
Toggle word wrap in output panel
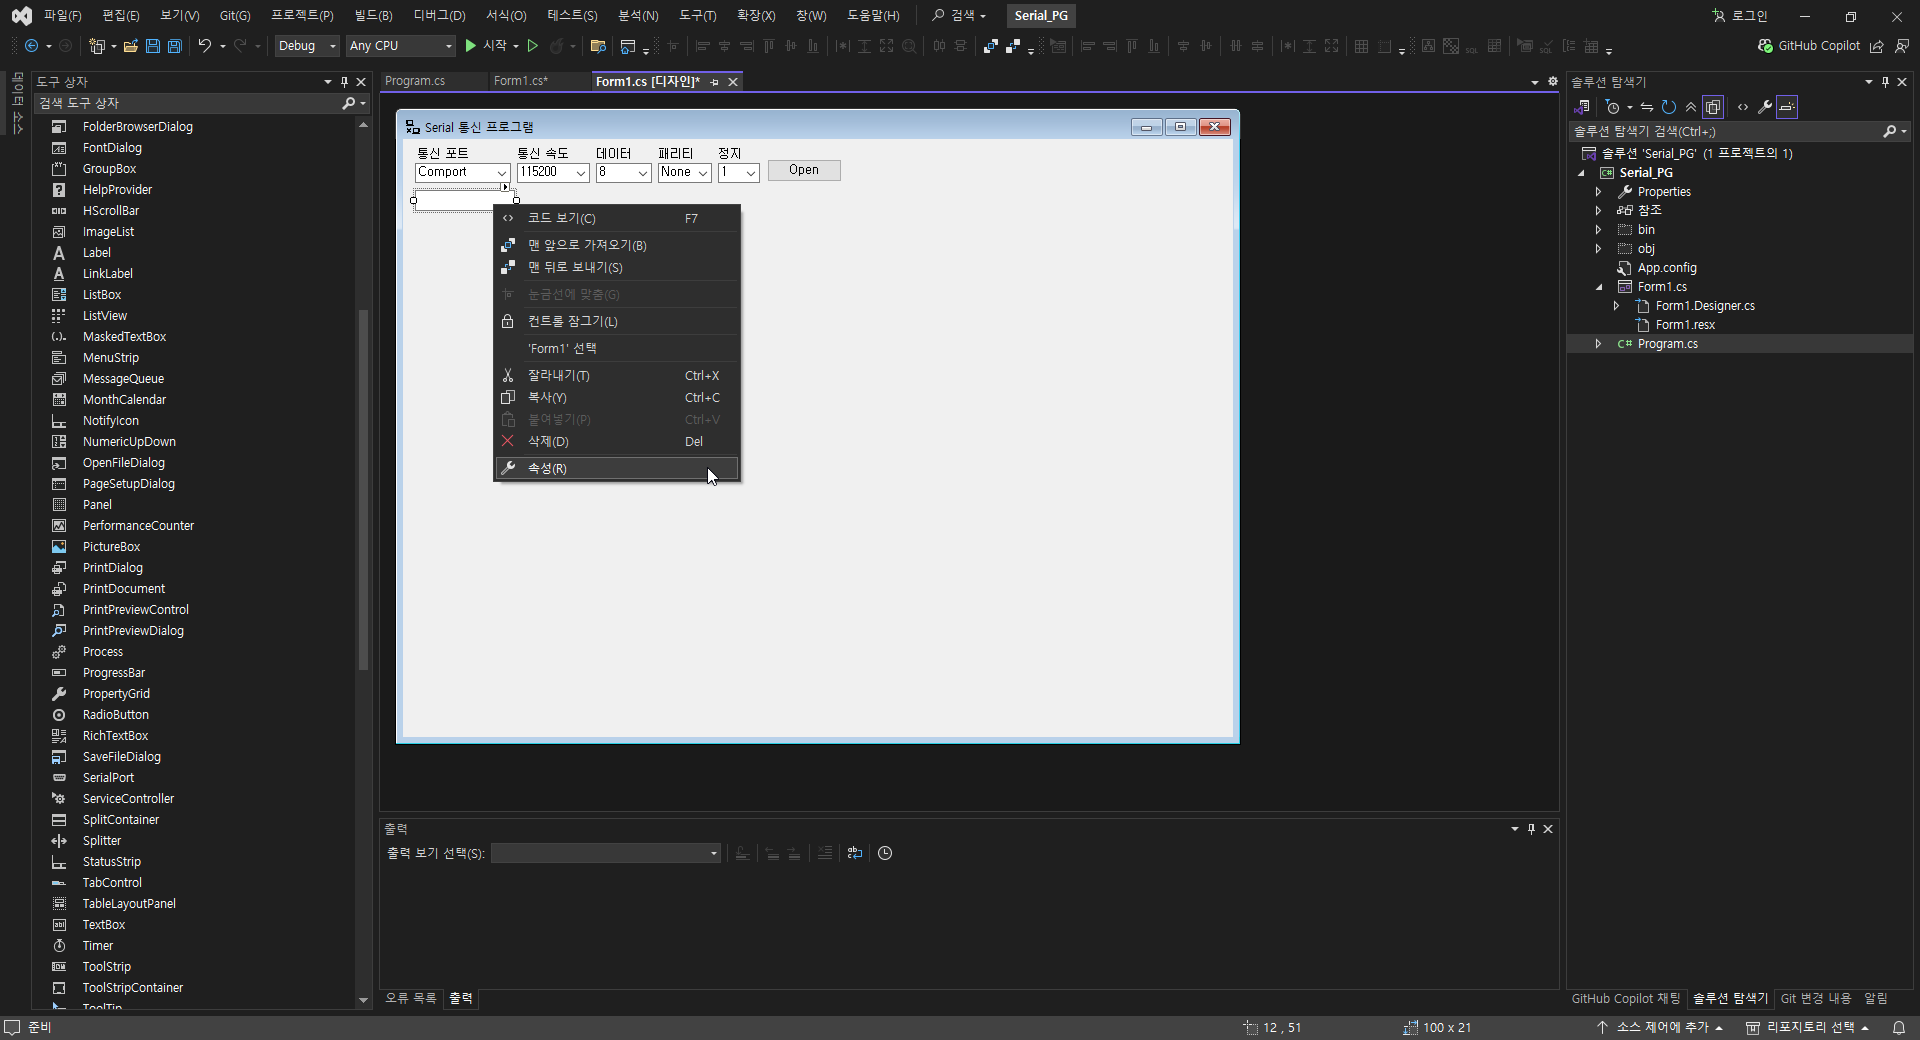pos(855,853)
